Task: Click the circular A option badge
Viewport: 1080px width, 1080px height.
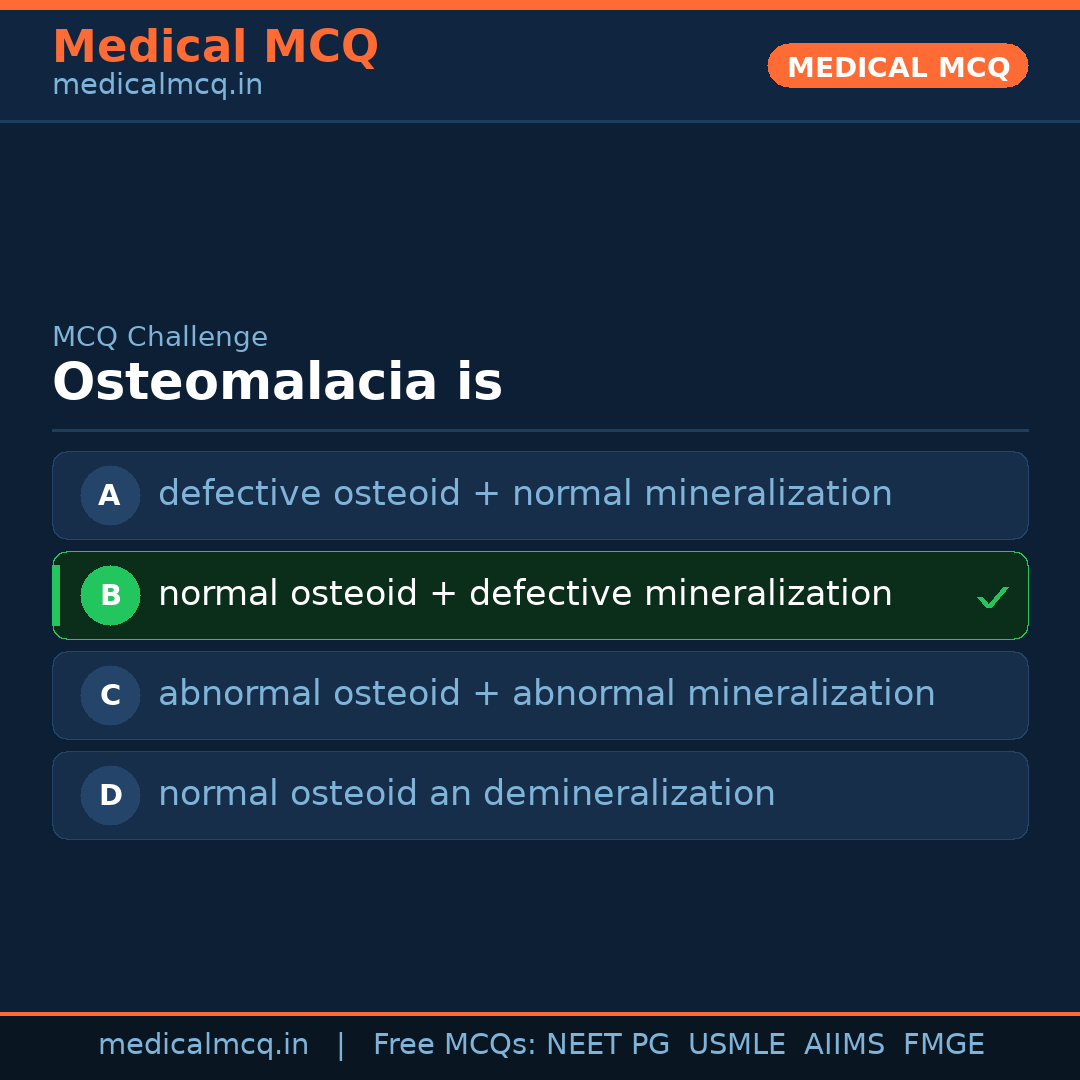Action: [110, 495]
